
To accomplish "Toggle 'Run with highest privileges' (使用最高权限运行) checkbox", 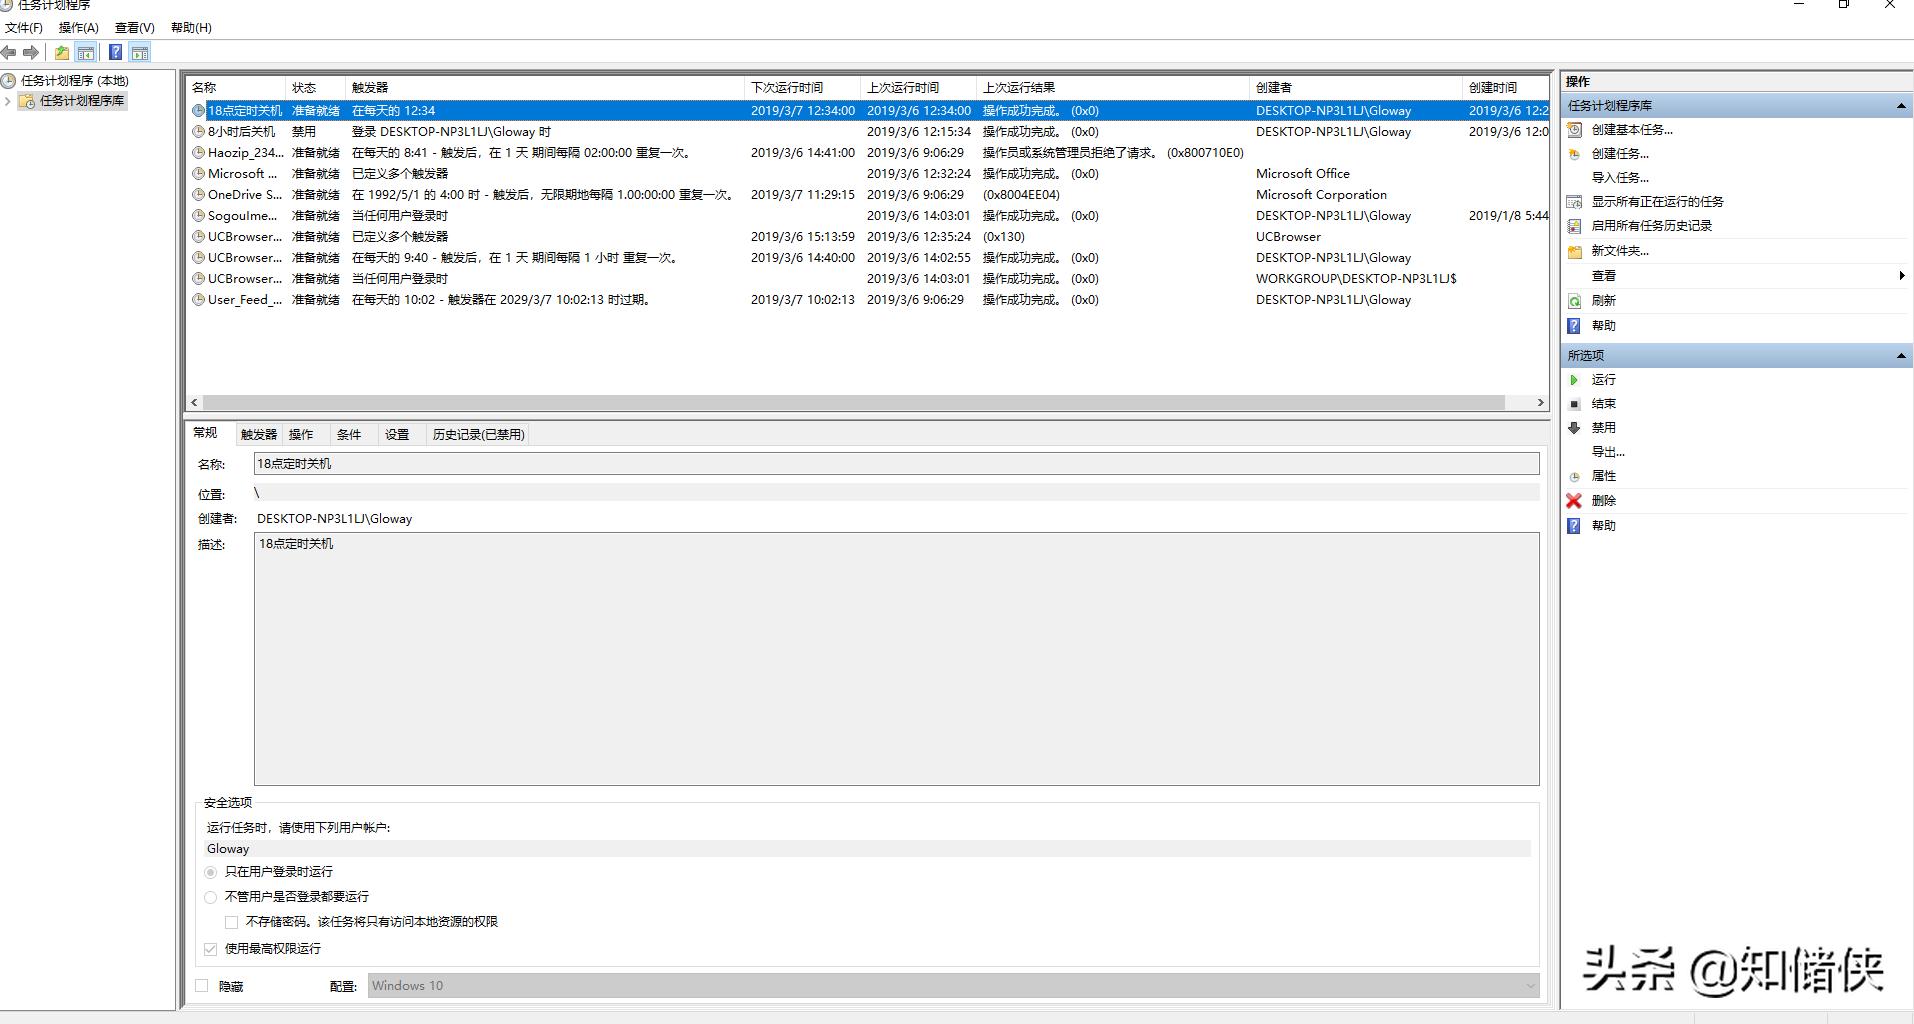I will click(210, 949).
